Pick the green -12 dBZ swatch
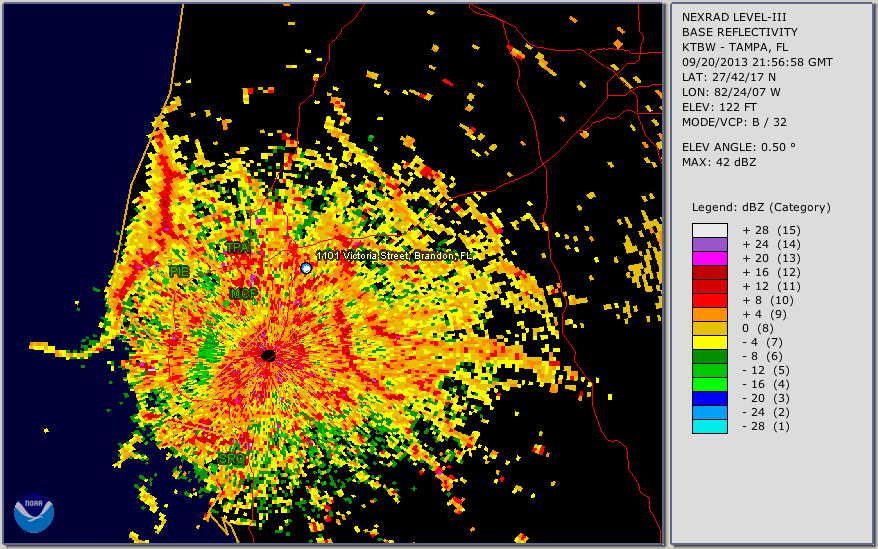 pos(710,370)
